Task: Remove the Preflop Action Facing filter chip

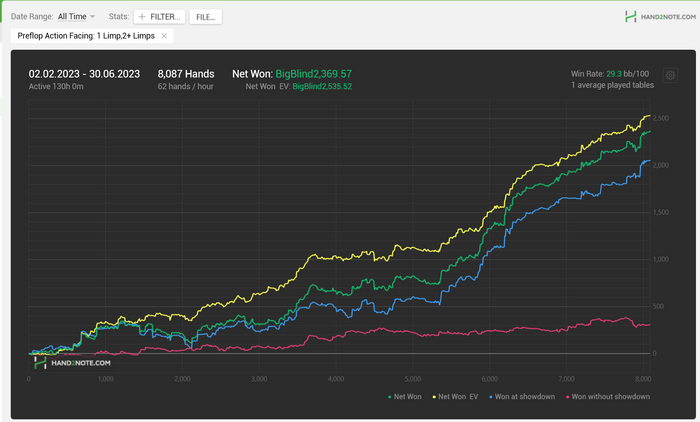Action: [x=164, y=36]
